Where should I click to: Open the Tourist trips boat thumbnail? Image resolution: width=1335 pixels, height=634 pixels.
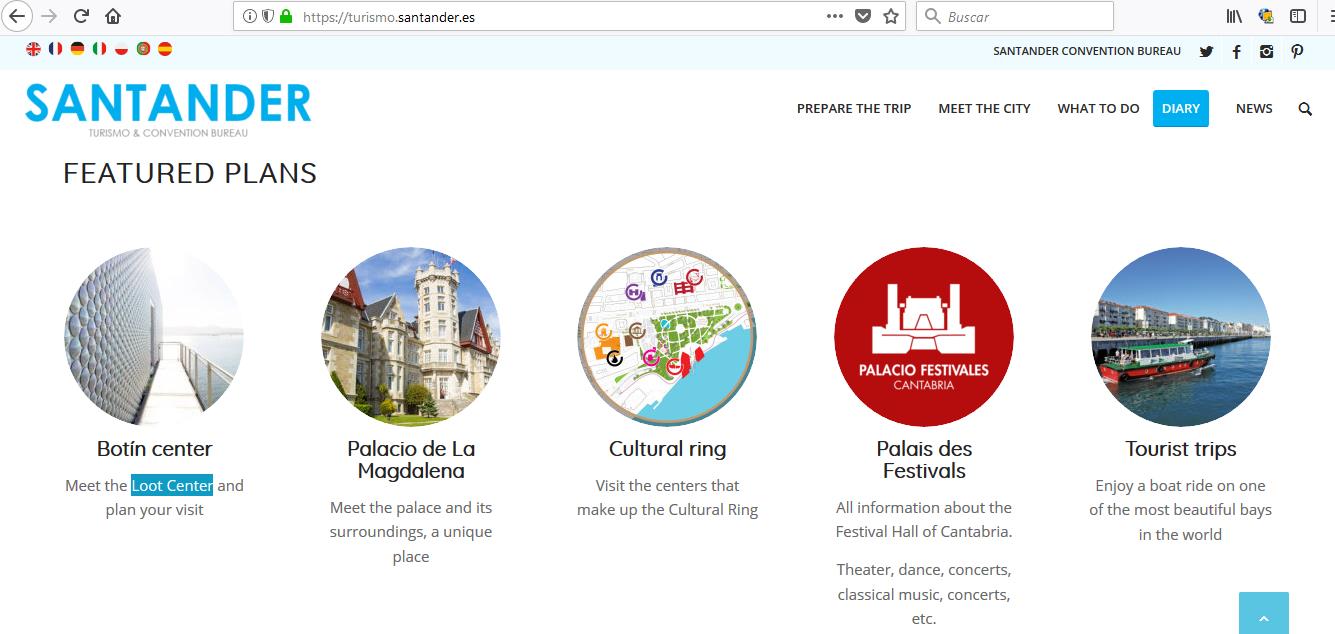[x=1181, y=337]
